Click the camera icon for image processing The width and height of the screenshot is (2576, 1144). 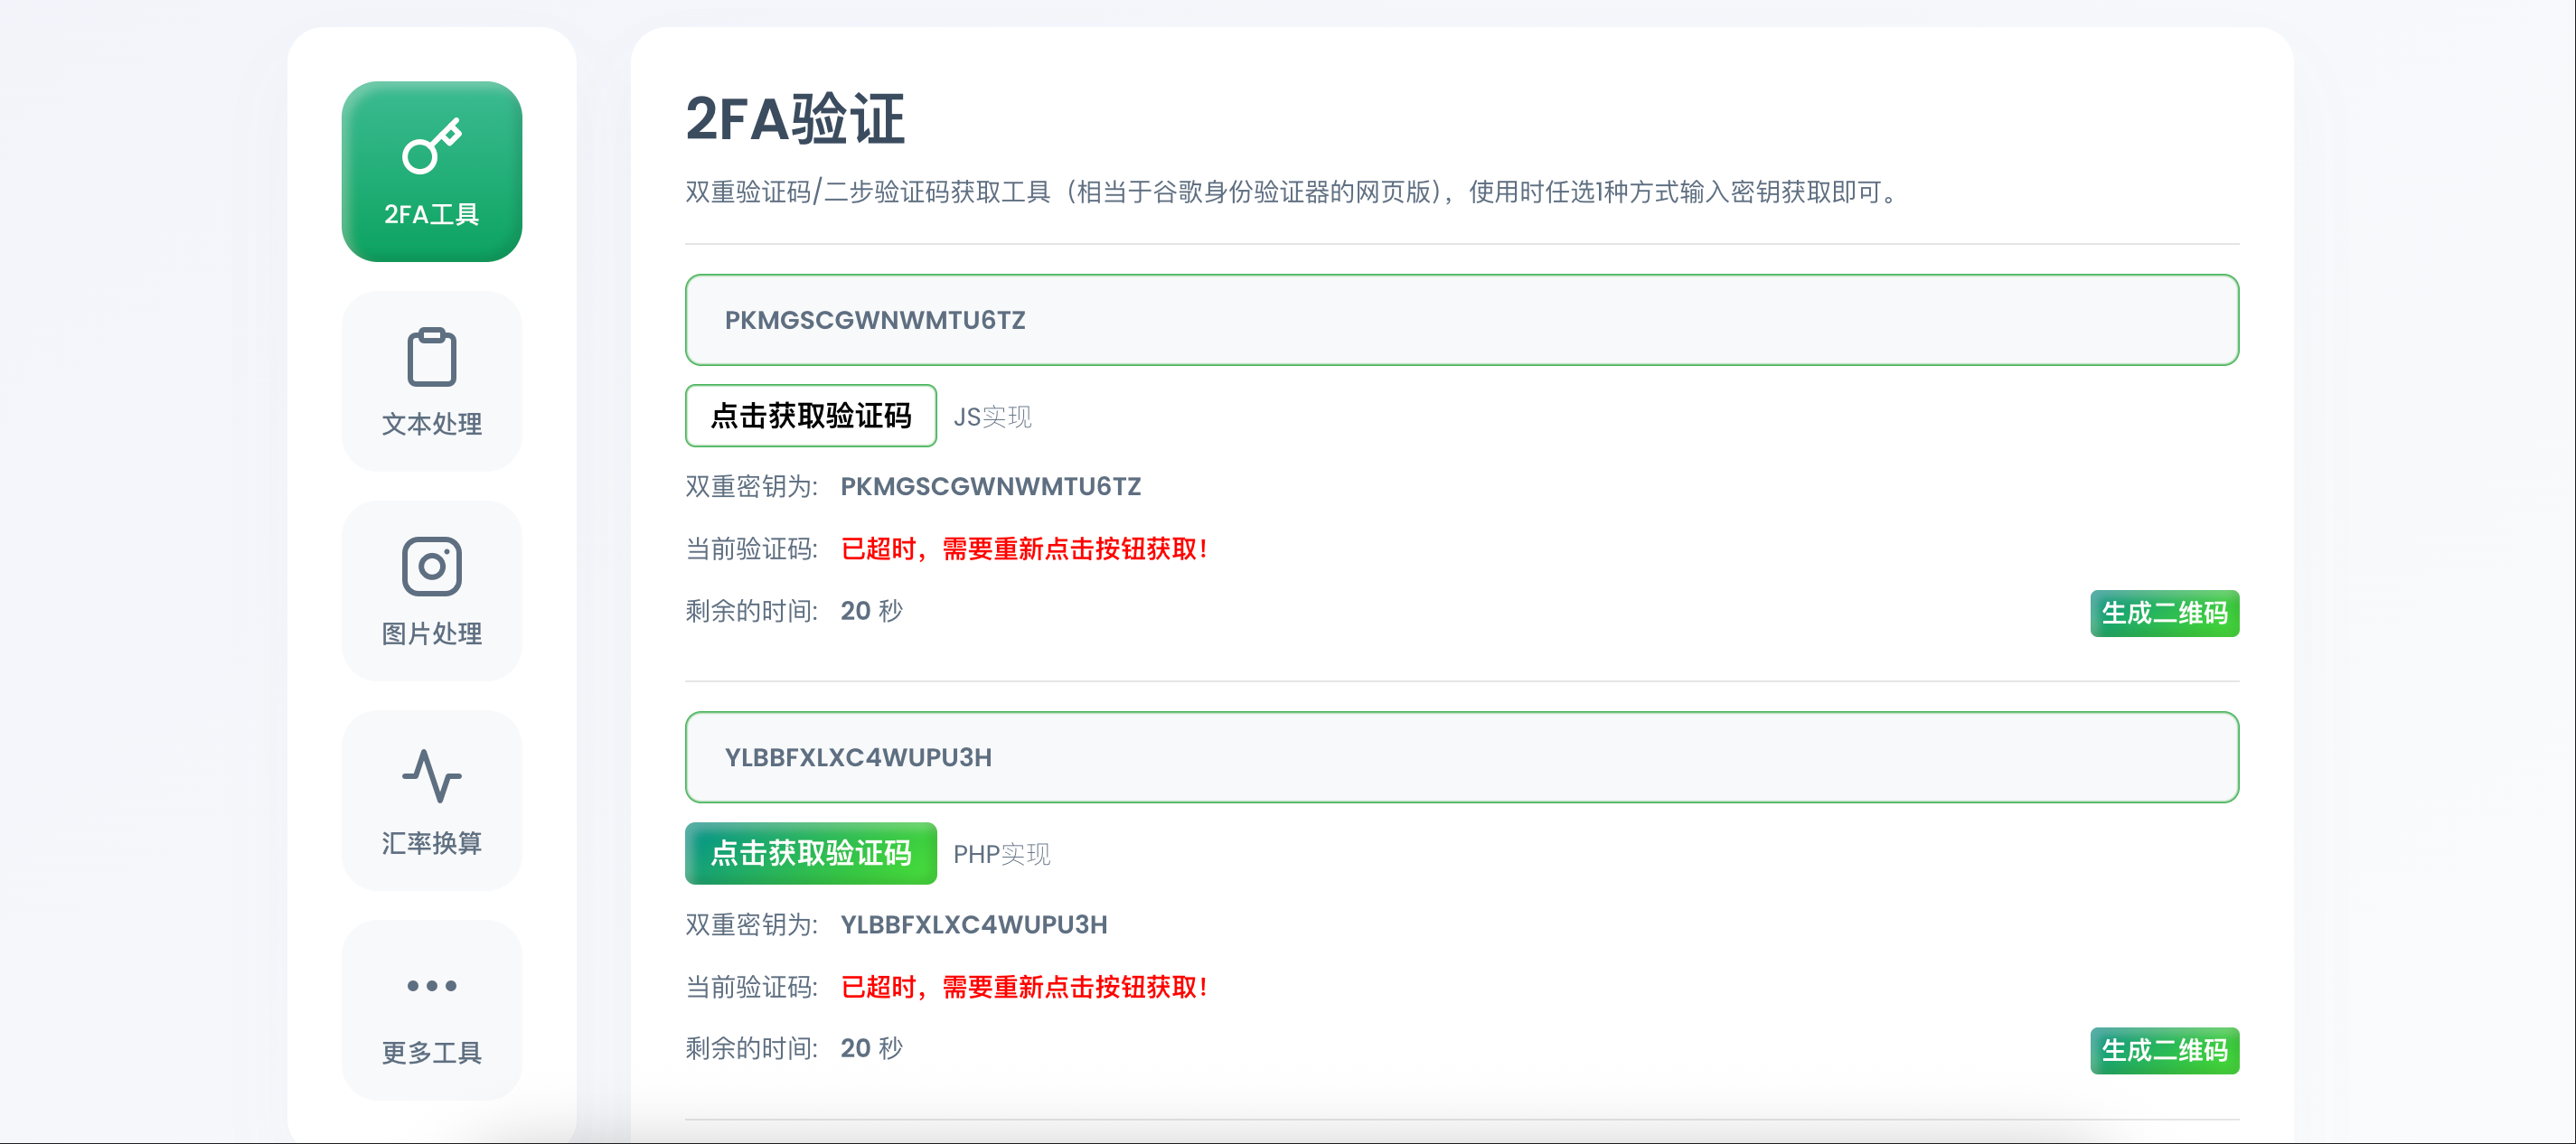tap(431, 566)
